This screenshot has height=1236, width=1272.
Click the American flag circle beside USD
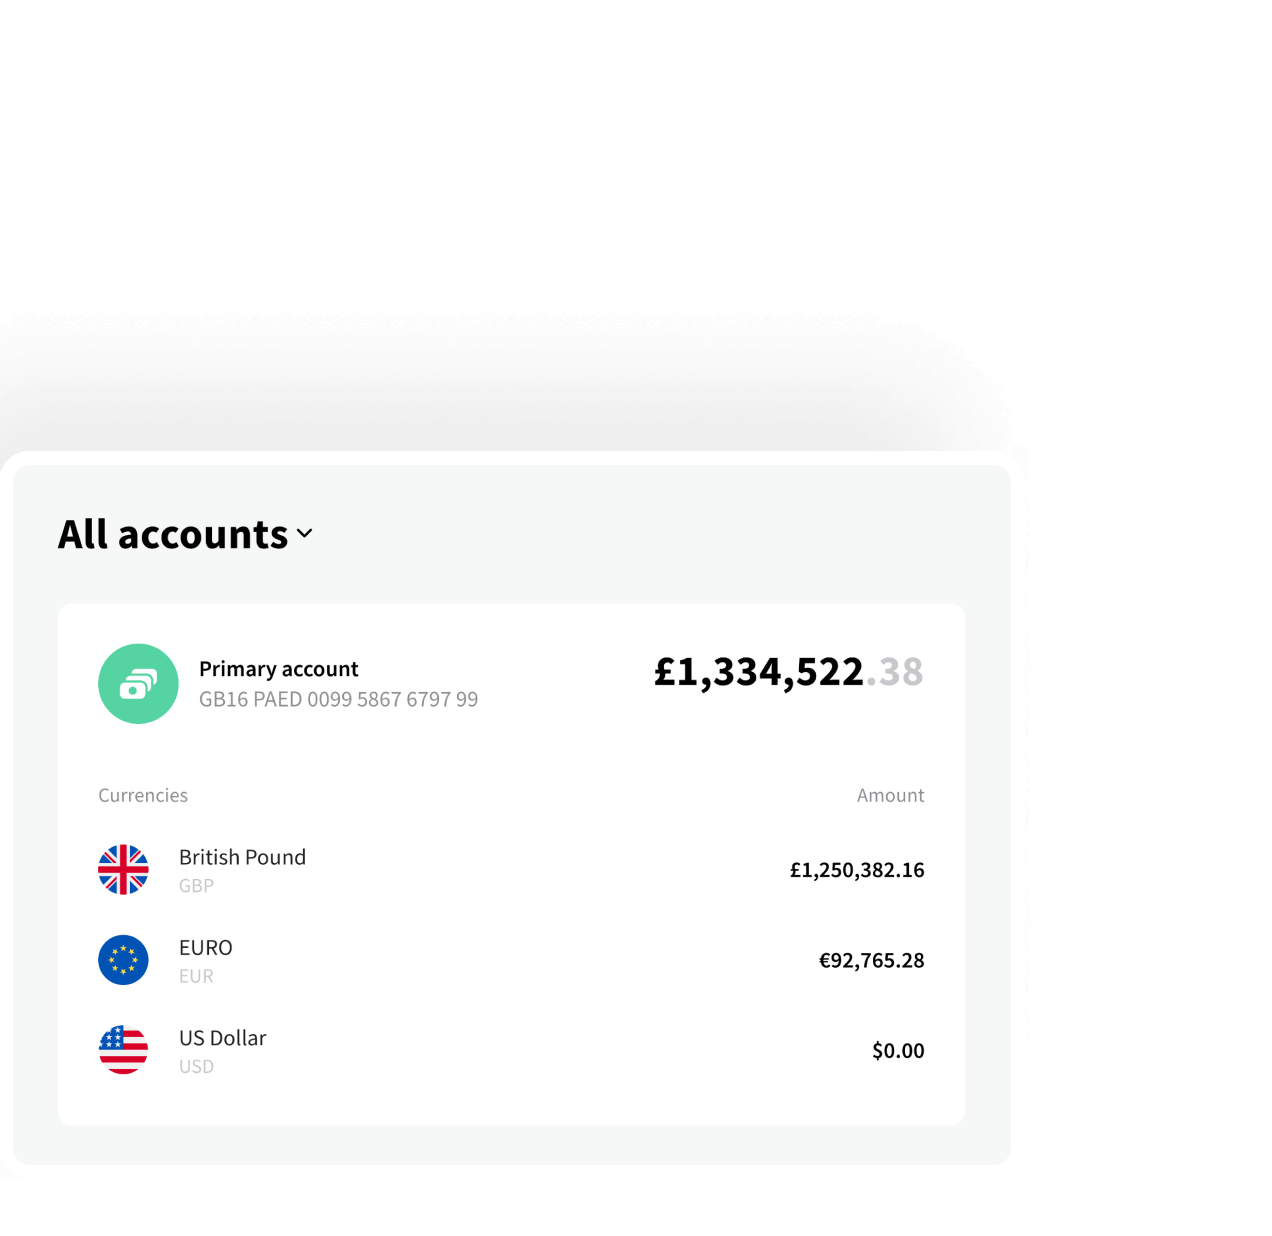point(123,1050)
